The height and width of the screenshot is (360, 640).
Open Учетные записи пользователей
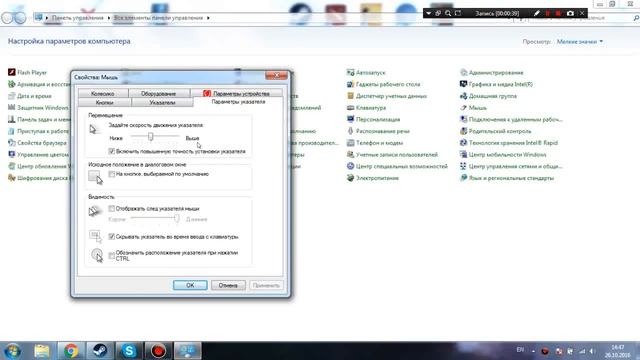[x=392, y=155]
